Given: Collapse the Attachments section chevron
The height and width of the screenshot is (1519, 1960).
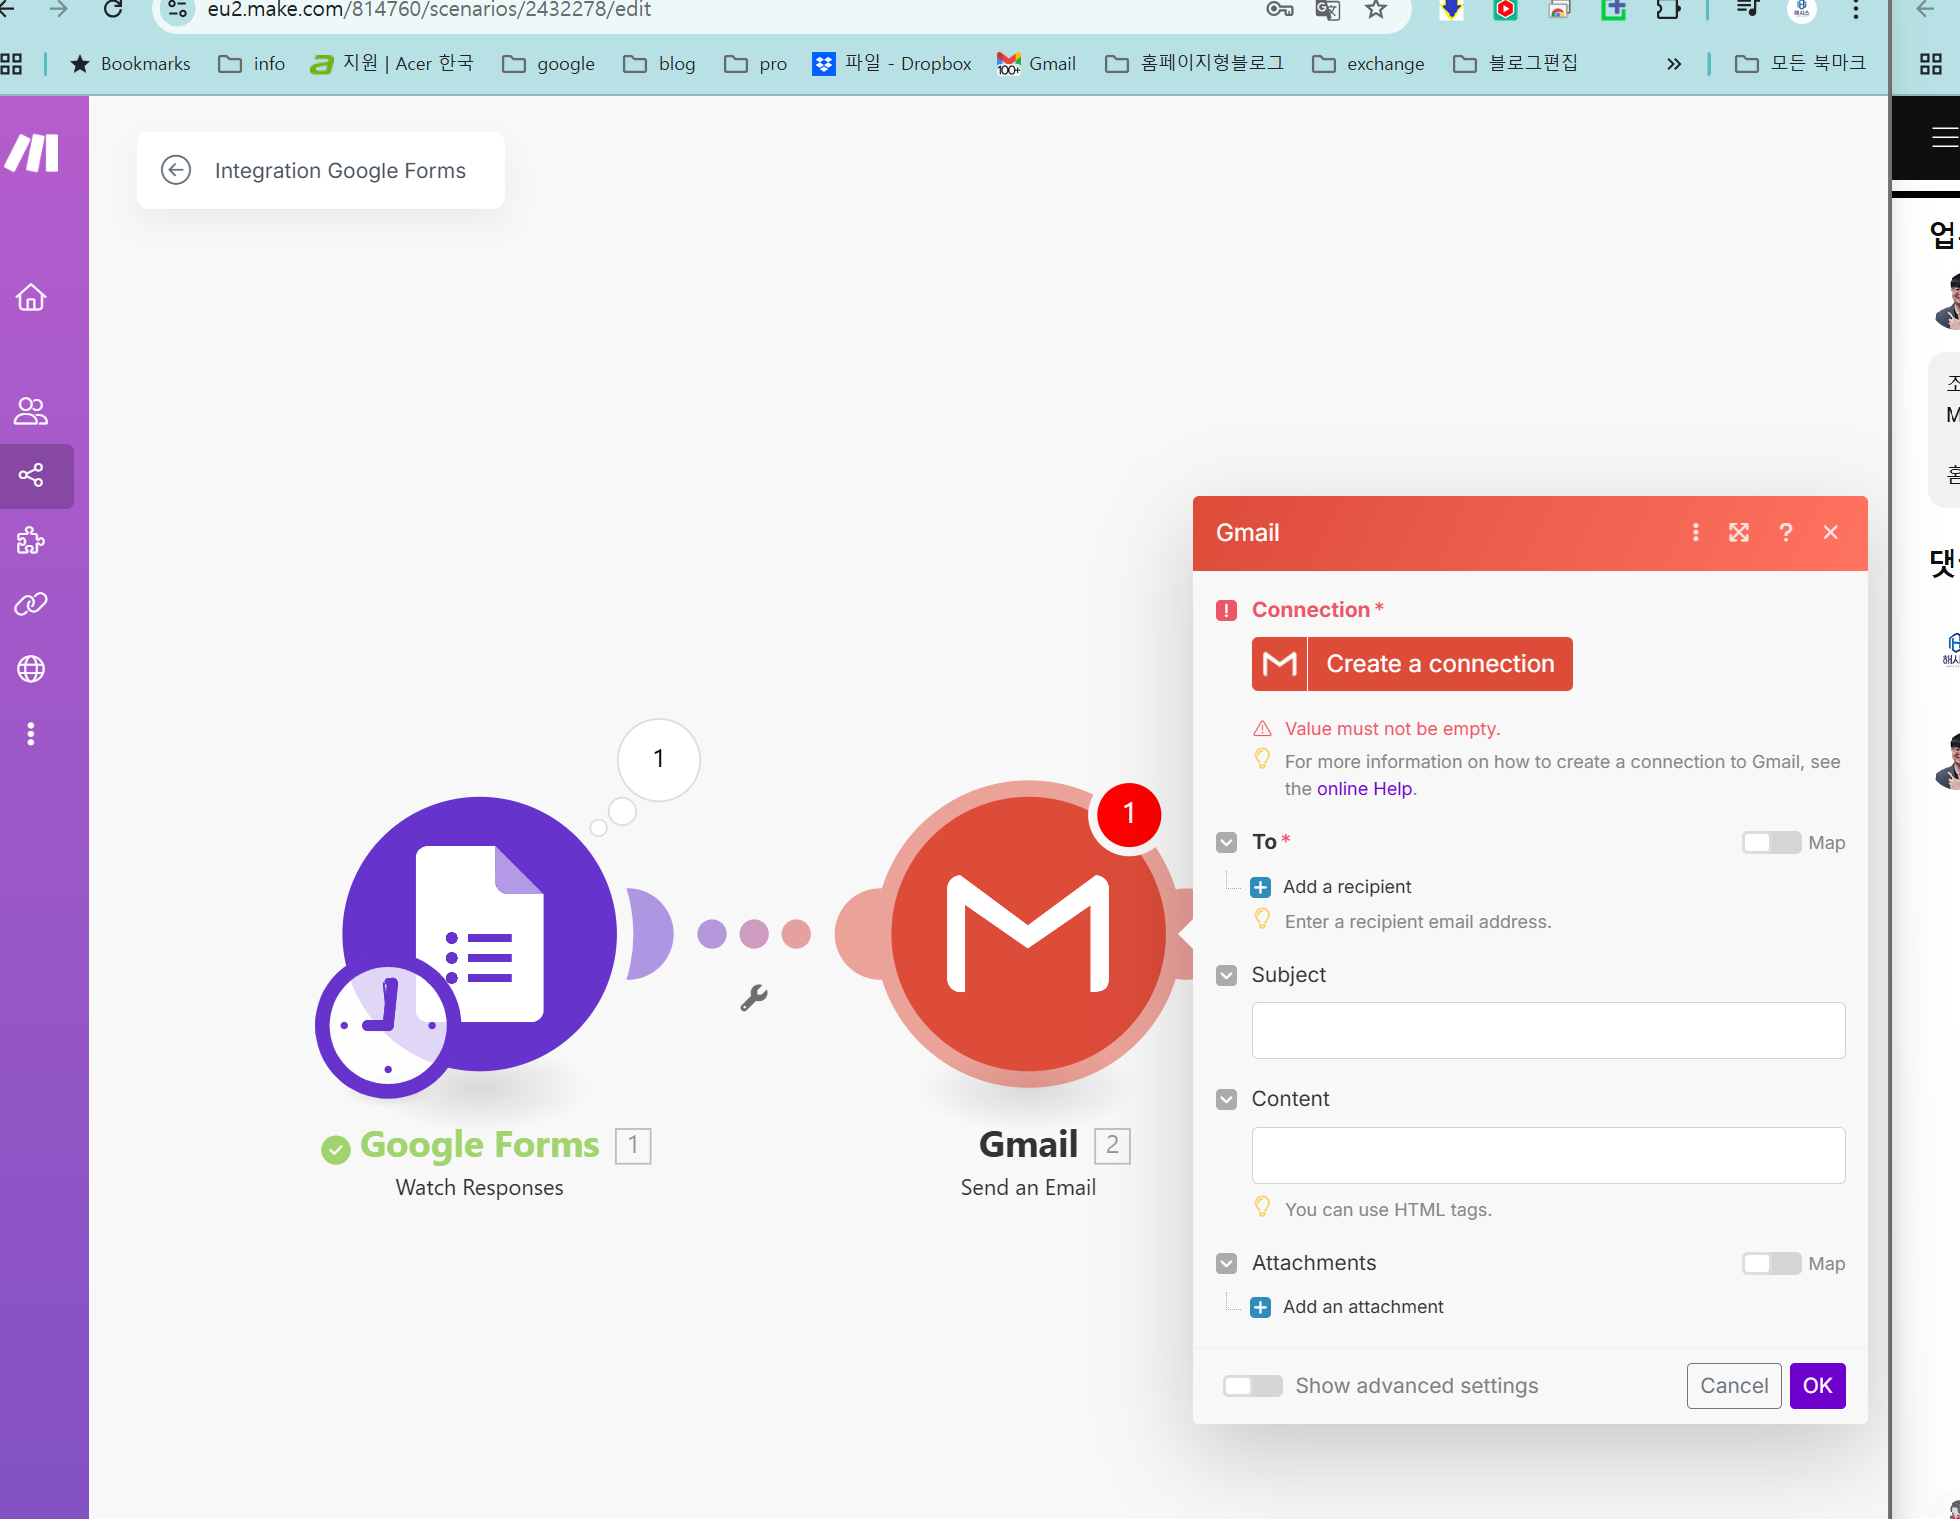Looking at the screenshot, I should point(1227,1263).
